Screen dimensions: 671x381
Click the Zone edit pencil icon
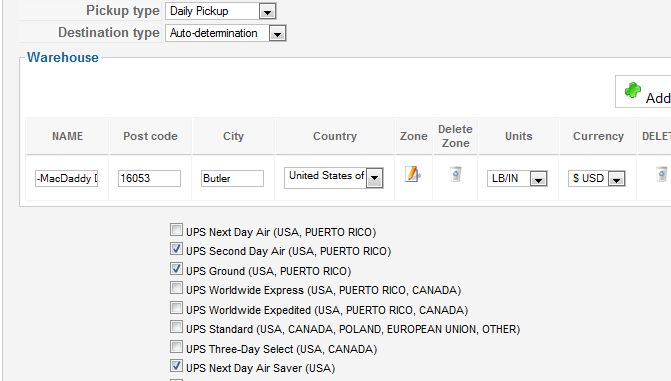[413, 174]
